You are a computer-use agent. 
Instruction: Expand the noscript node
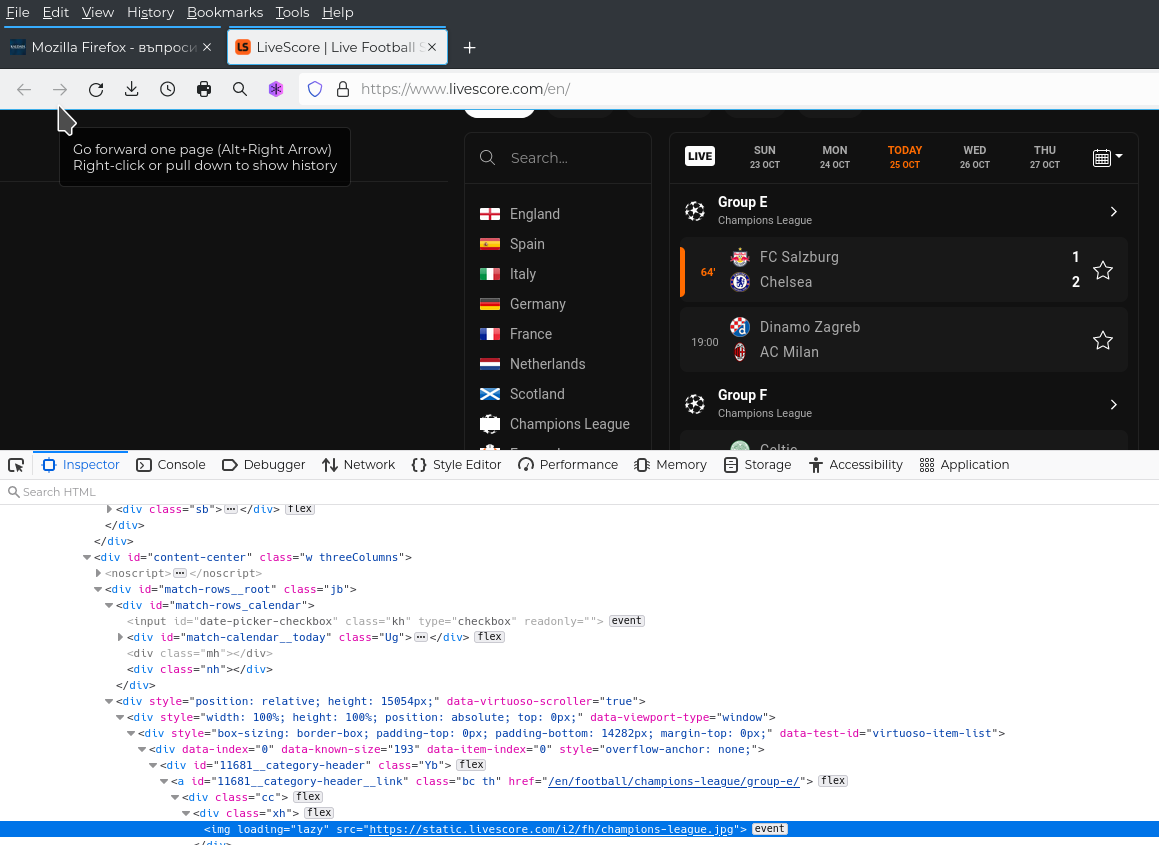pyautogui.click(x=98, y=573)
